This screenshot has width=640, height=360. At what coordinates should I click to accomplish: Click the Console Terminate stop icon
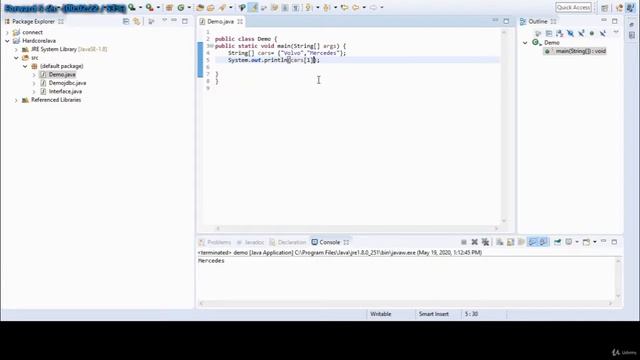pyautogui.click(x=464, y=242)
